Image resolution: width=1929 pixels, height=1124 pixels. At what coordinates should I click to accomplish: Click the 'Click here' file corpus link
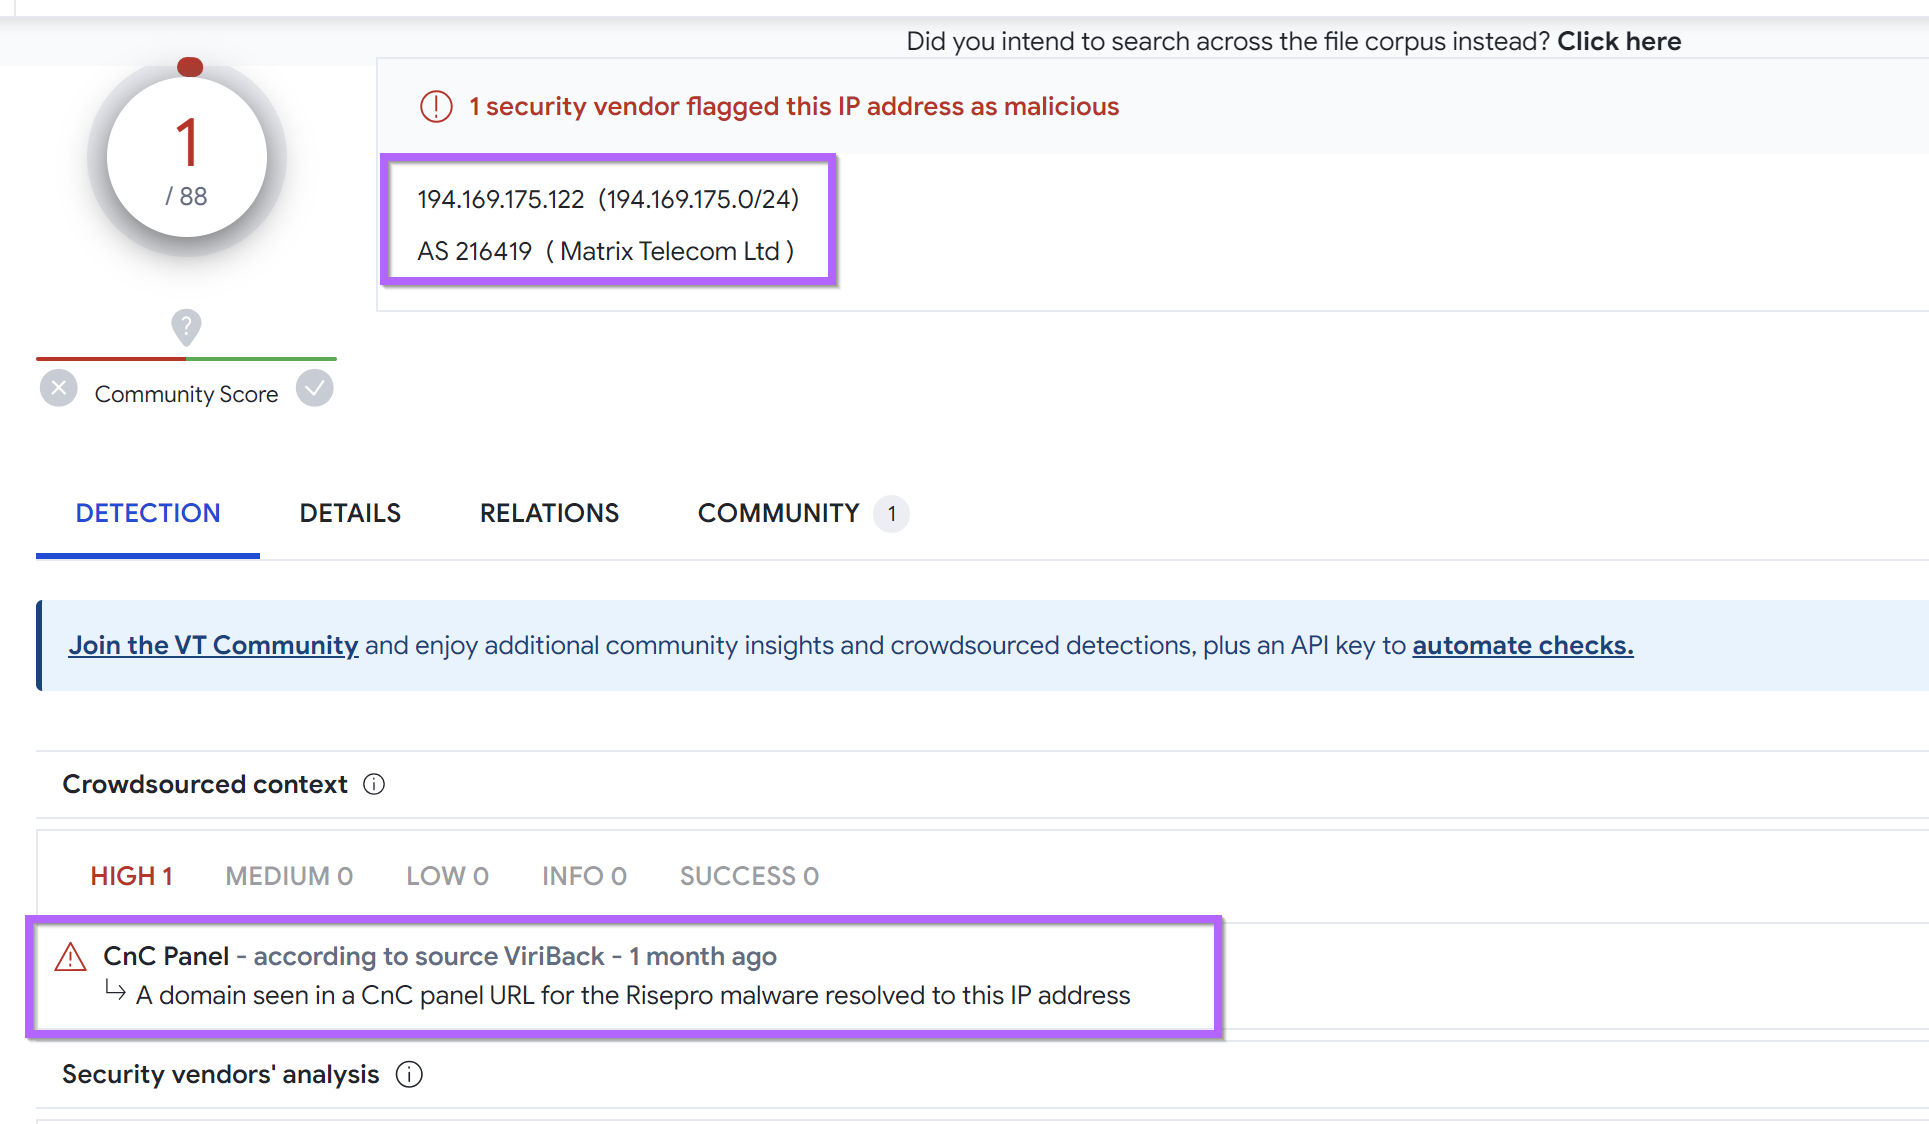(1618, 41)
